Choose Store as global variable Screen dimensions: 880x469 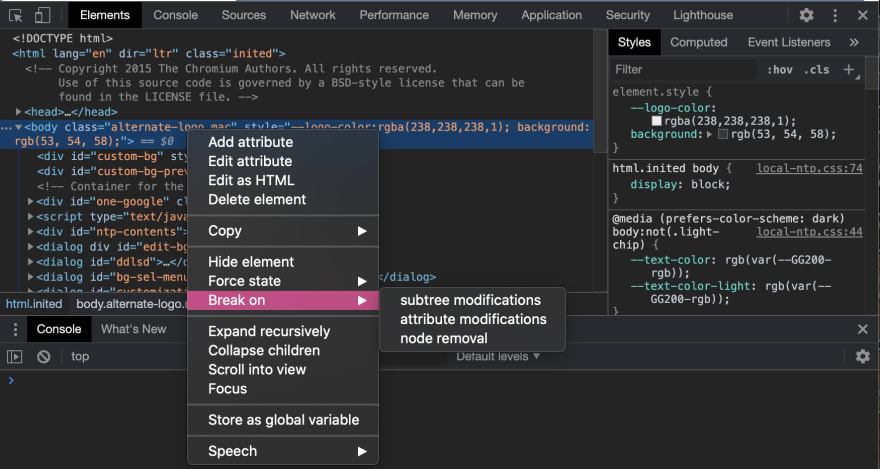(x=283, y=420)
